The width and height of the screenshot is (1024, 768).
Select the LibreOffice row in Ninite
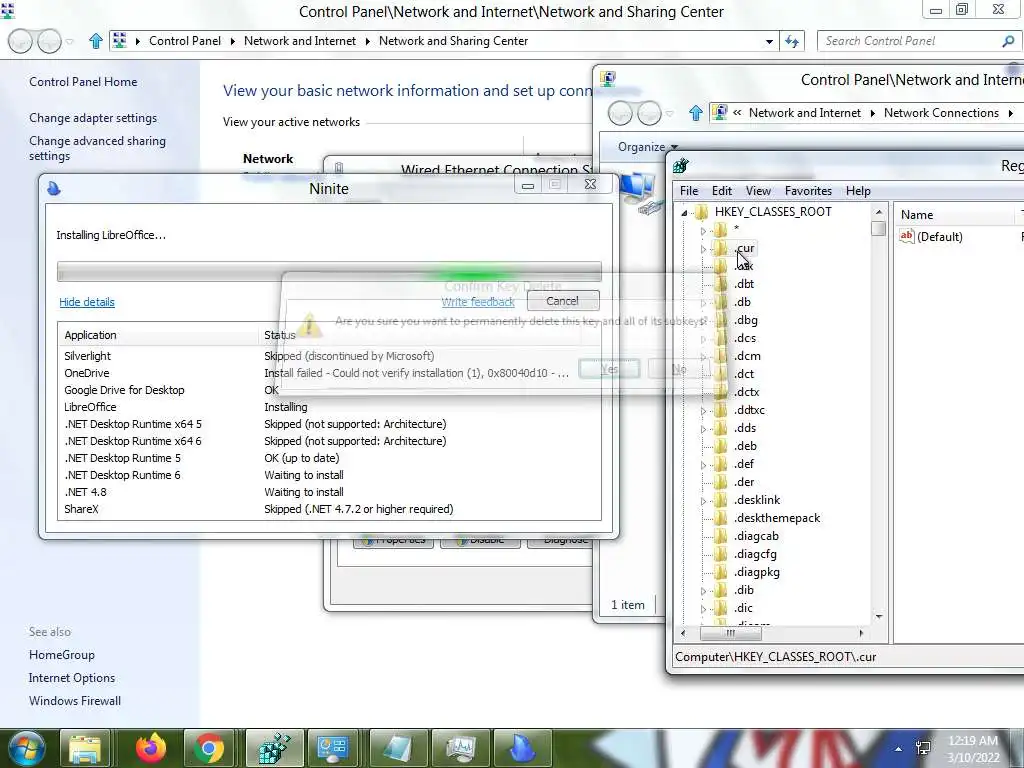[329, 407]
